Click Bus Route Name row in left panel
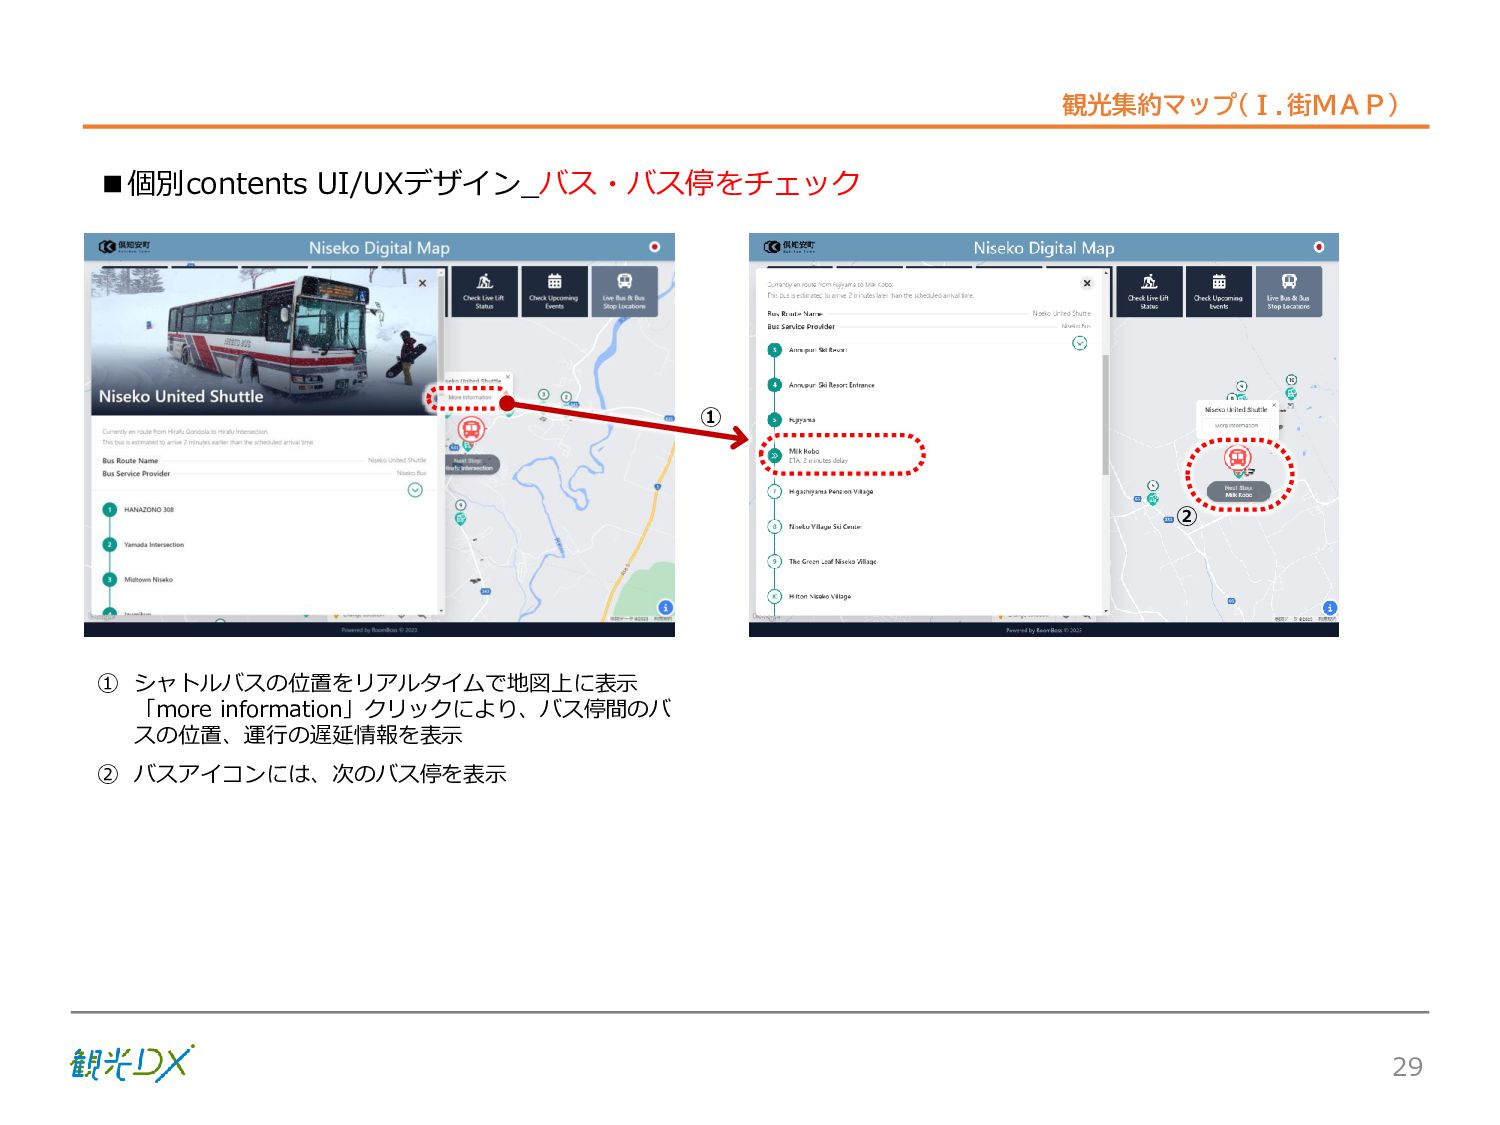 [264, 461]
